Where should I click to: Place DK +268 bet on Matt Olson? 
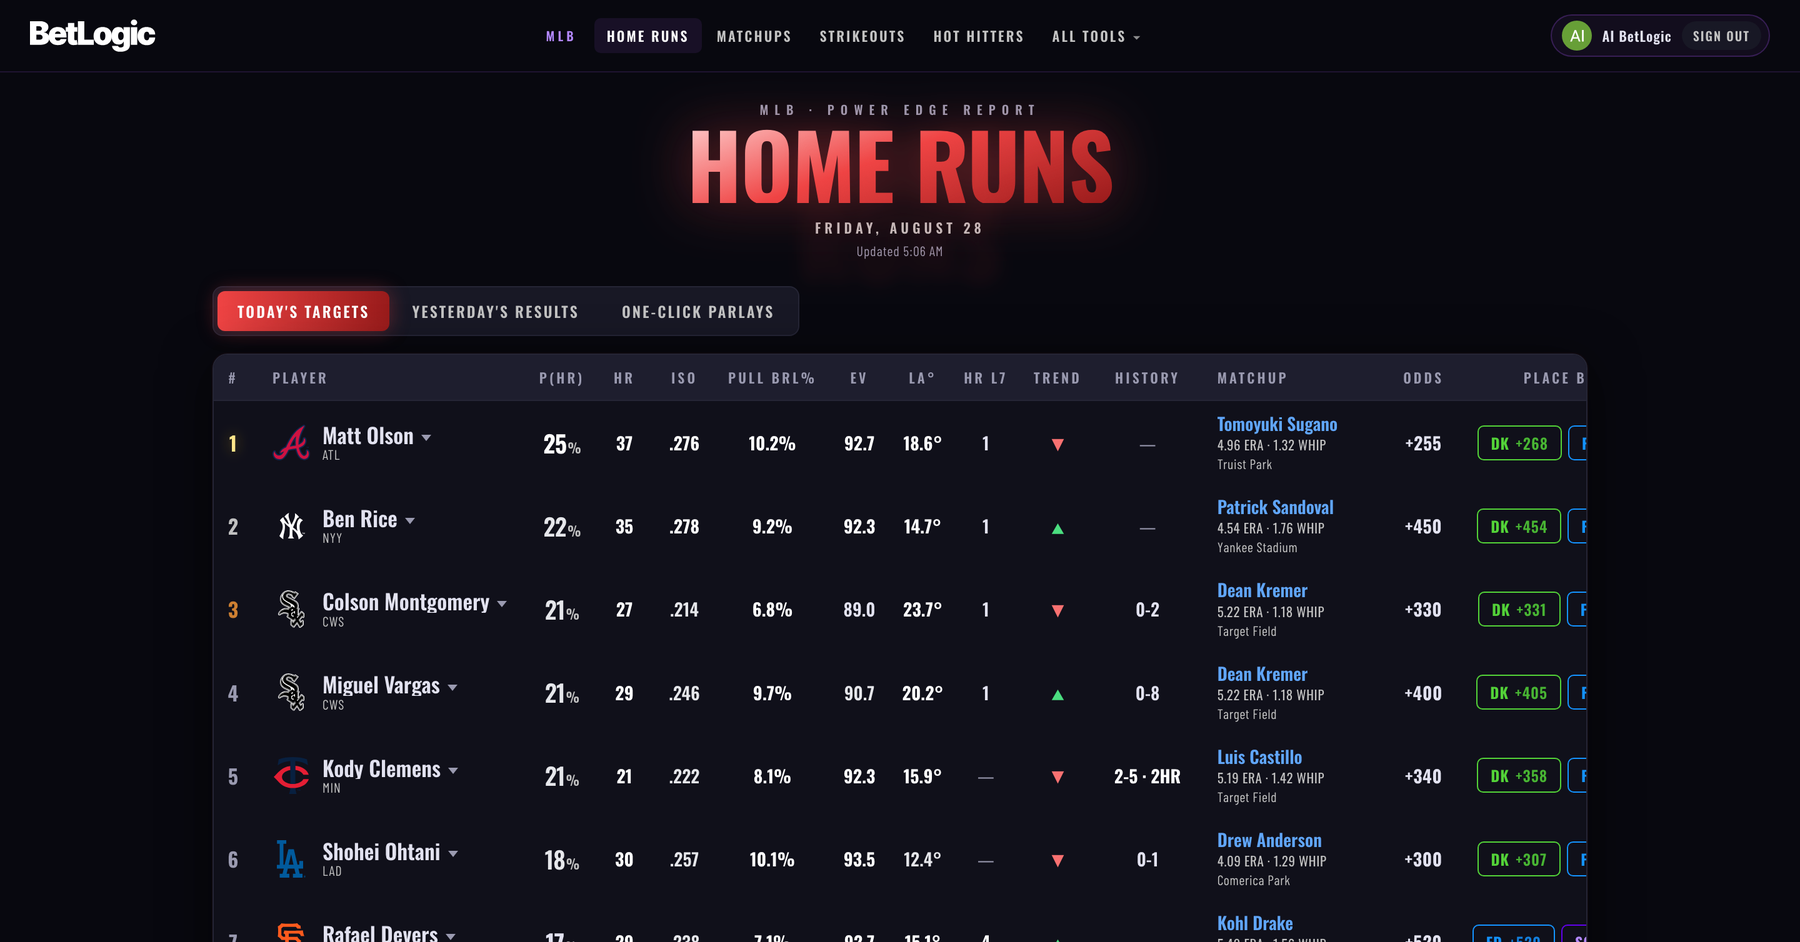tap(1519, 443)
